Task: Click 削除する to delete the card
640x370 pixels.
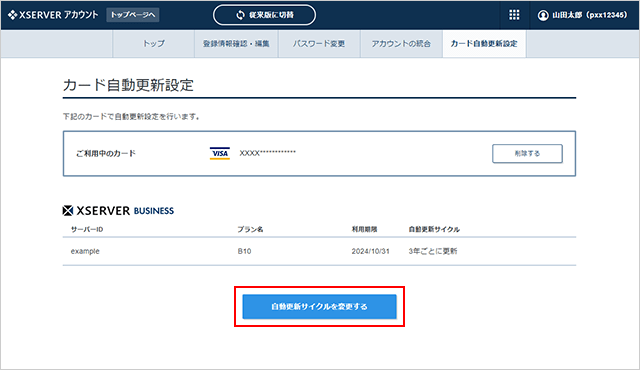Action: tap(527, 153)
